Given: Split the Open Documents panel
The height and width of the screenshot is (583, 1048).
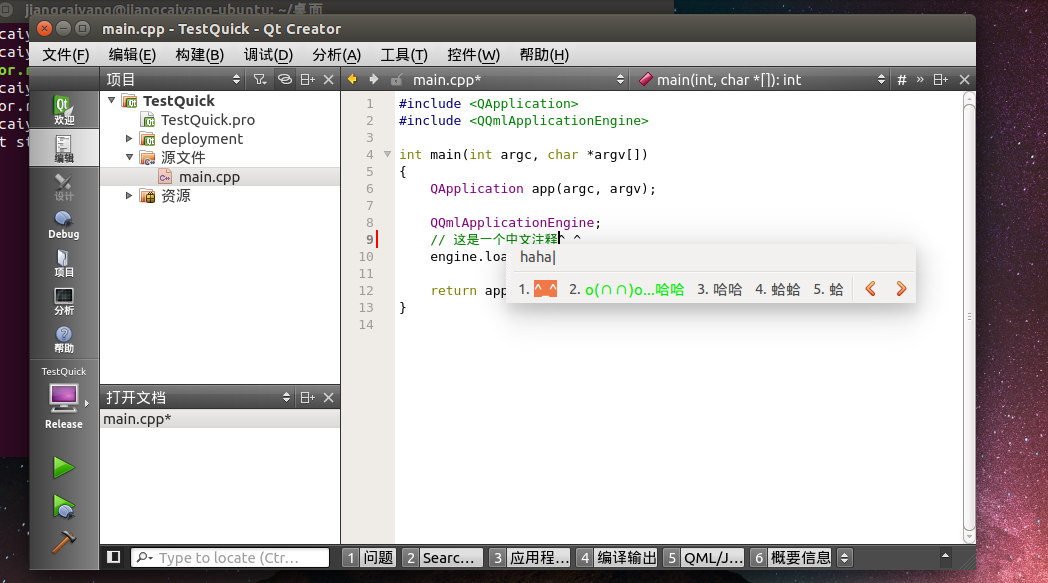Looking at the screenshot, I should click(307, 397).
